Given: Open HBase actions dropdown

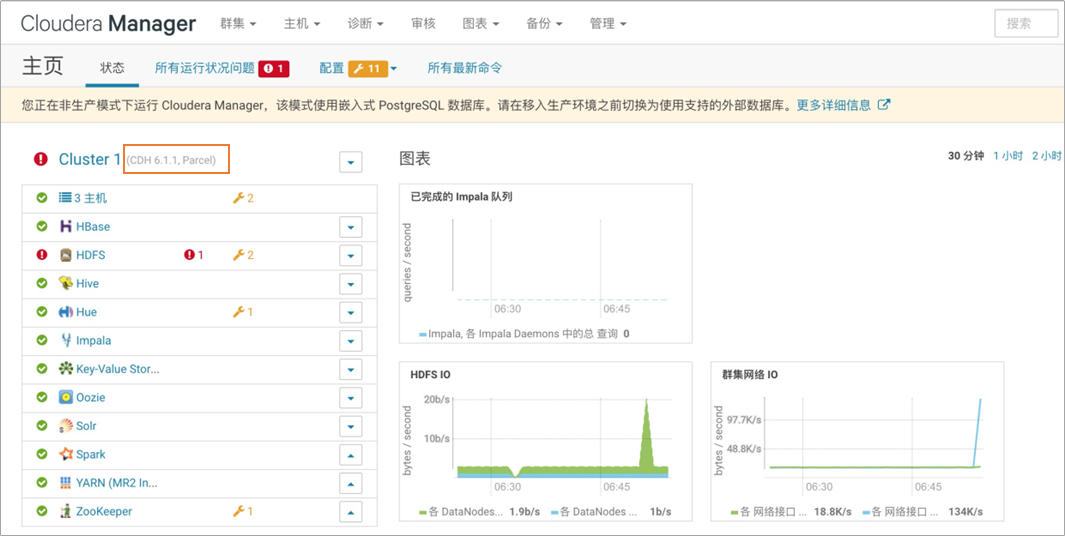Looking at the screenshot, I should tap(350, 227).
